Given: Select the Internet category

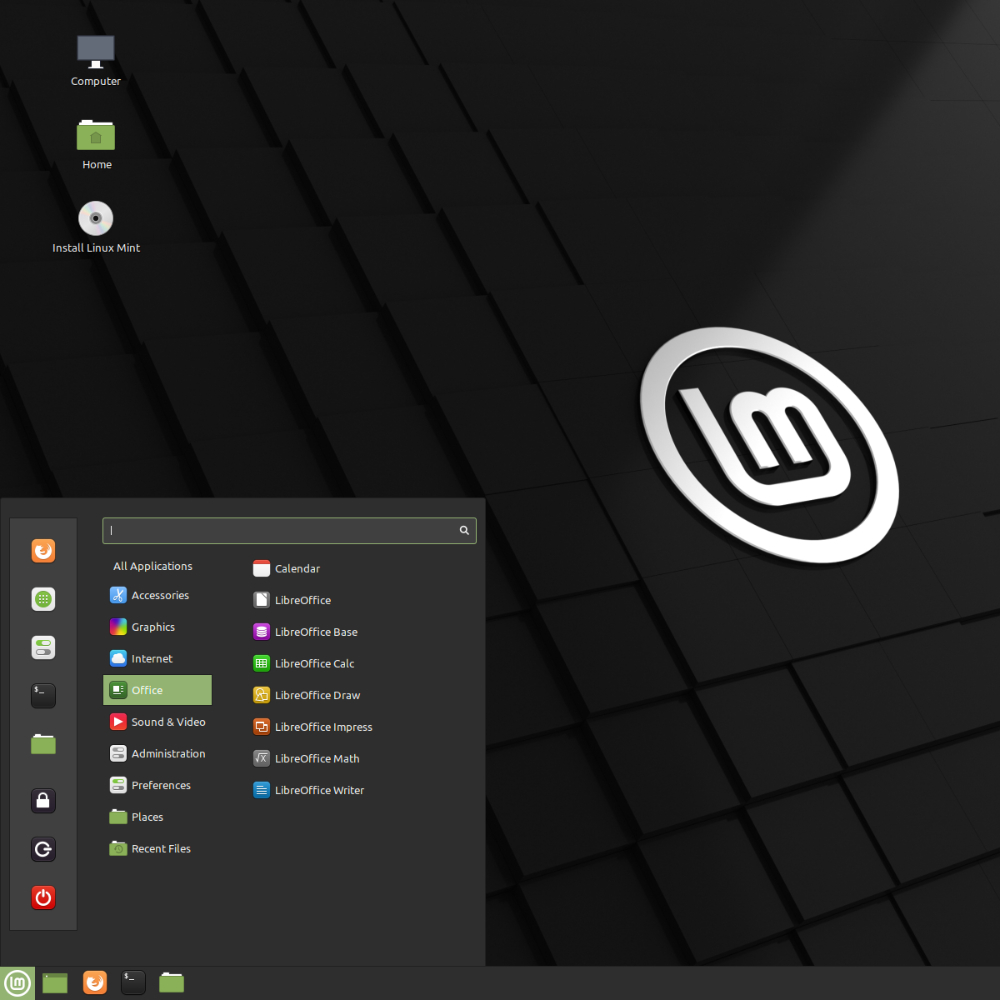Looking at the screenshot, I should tap(157, 658).
